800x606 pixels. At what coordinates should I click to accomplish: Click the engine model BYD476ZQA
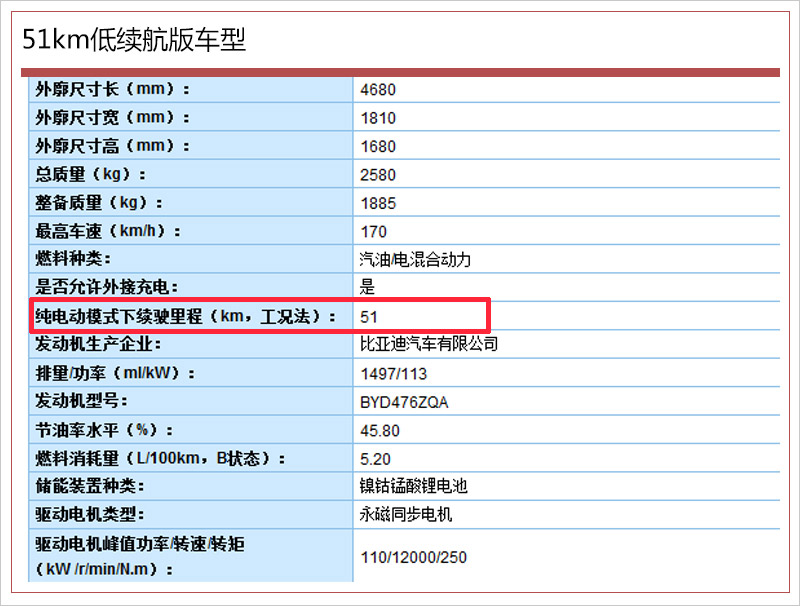pyautogui.click(x=404, y=402)
